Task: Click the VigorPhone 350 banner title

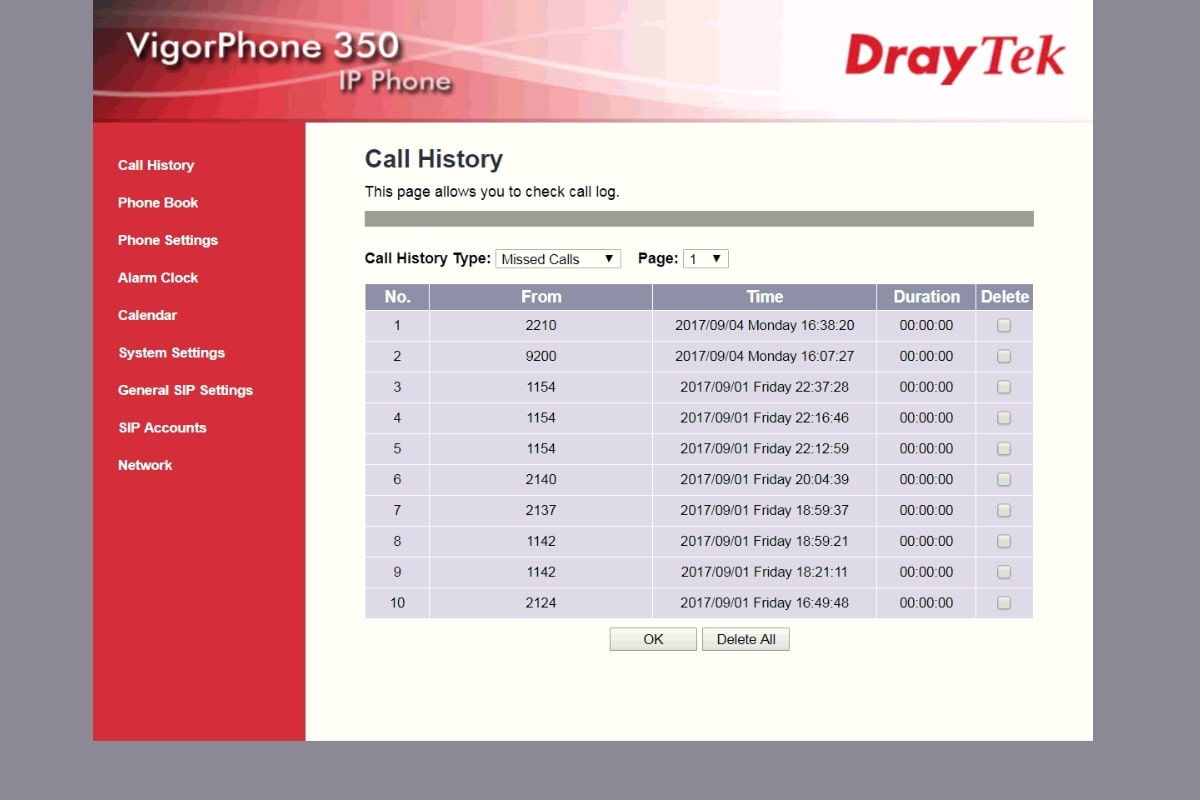Action: click(x=263, y=46)
